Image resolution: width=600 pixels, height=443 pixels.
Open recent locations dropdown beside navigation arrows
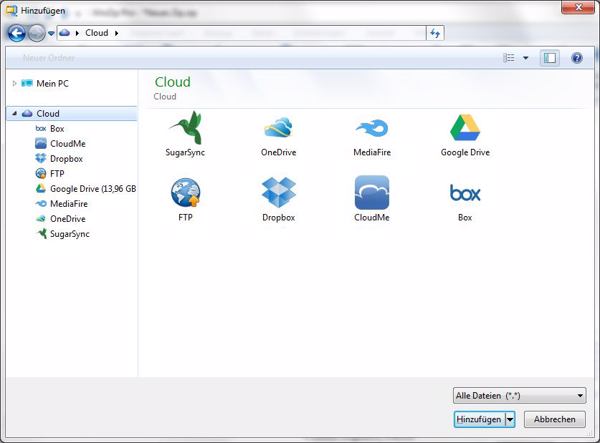coord(51,34)
